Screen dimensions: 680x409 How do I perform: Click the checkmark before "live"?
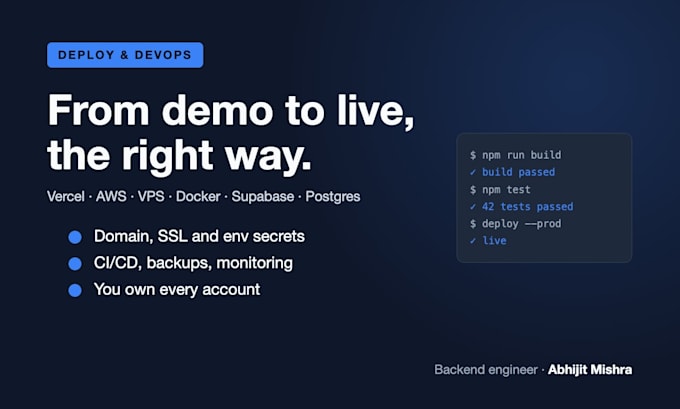coord(473,241)
